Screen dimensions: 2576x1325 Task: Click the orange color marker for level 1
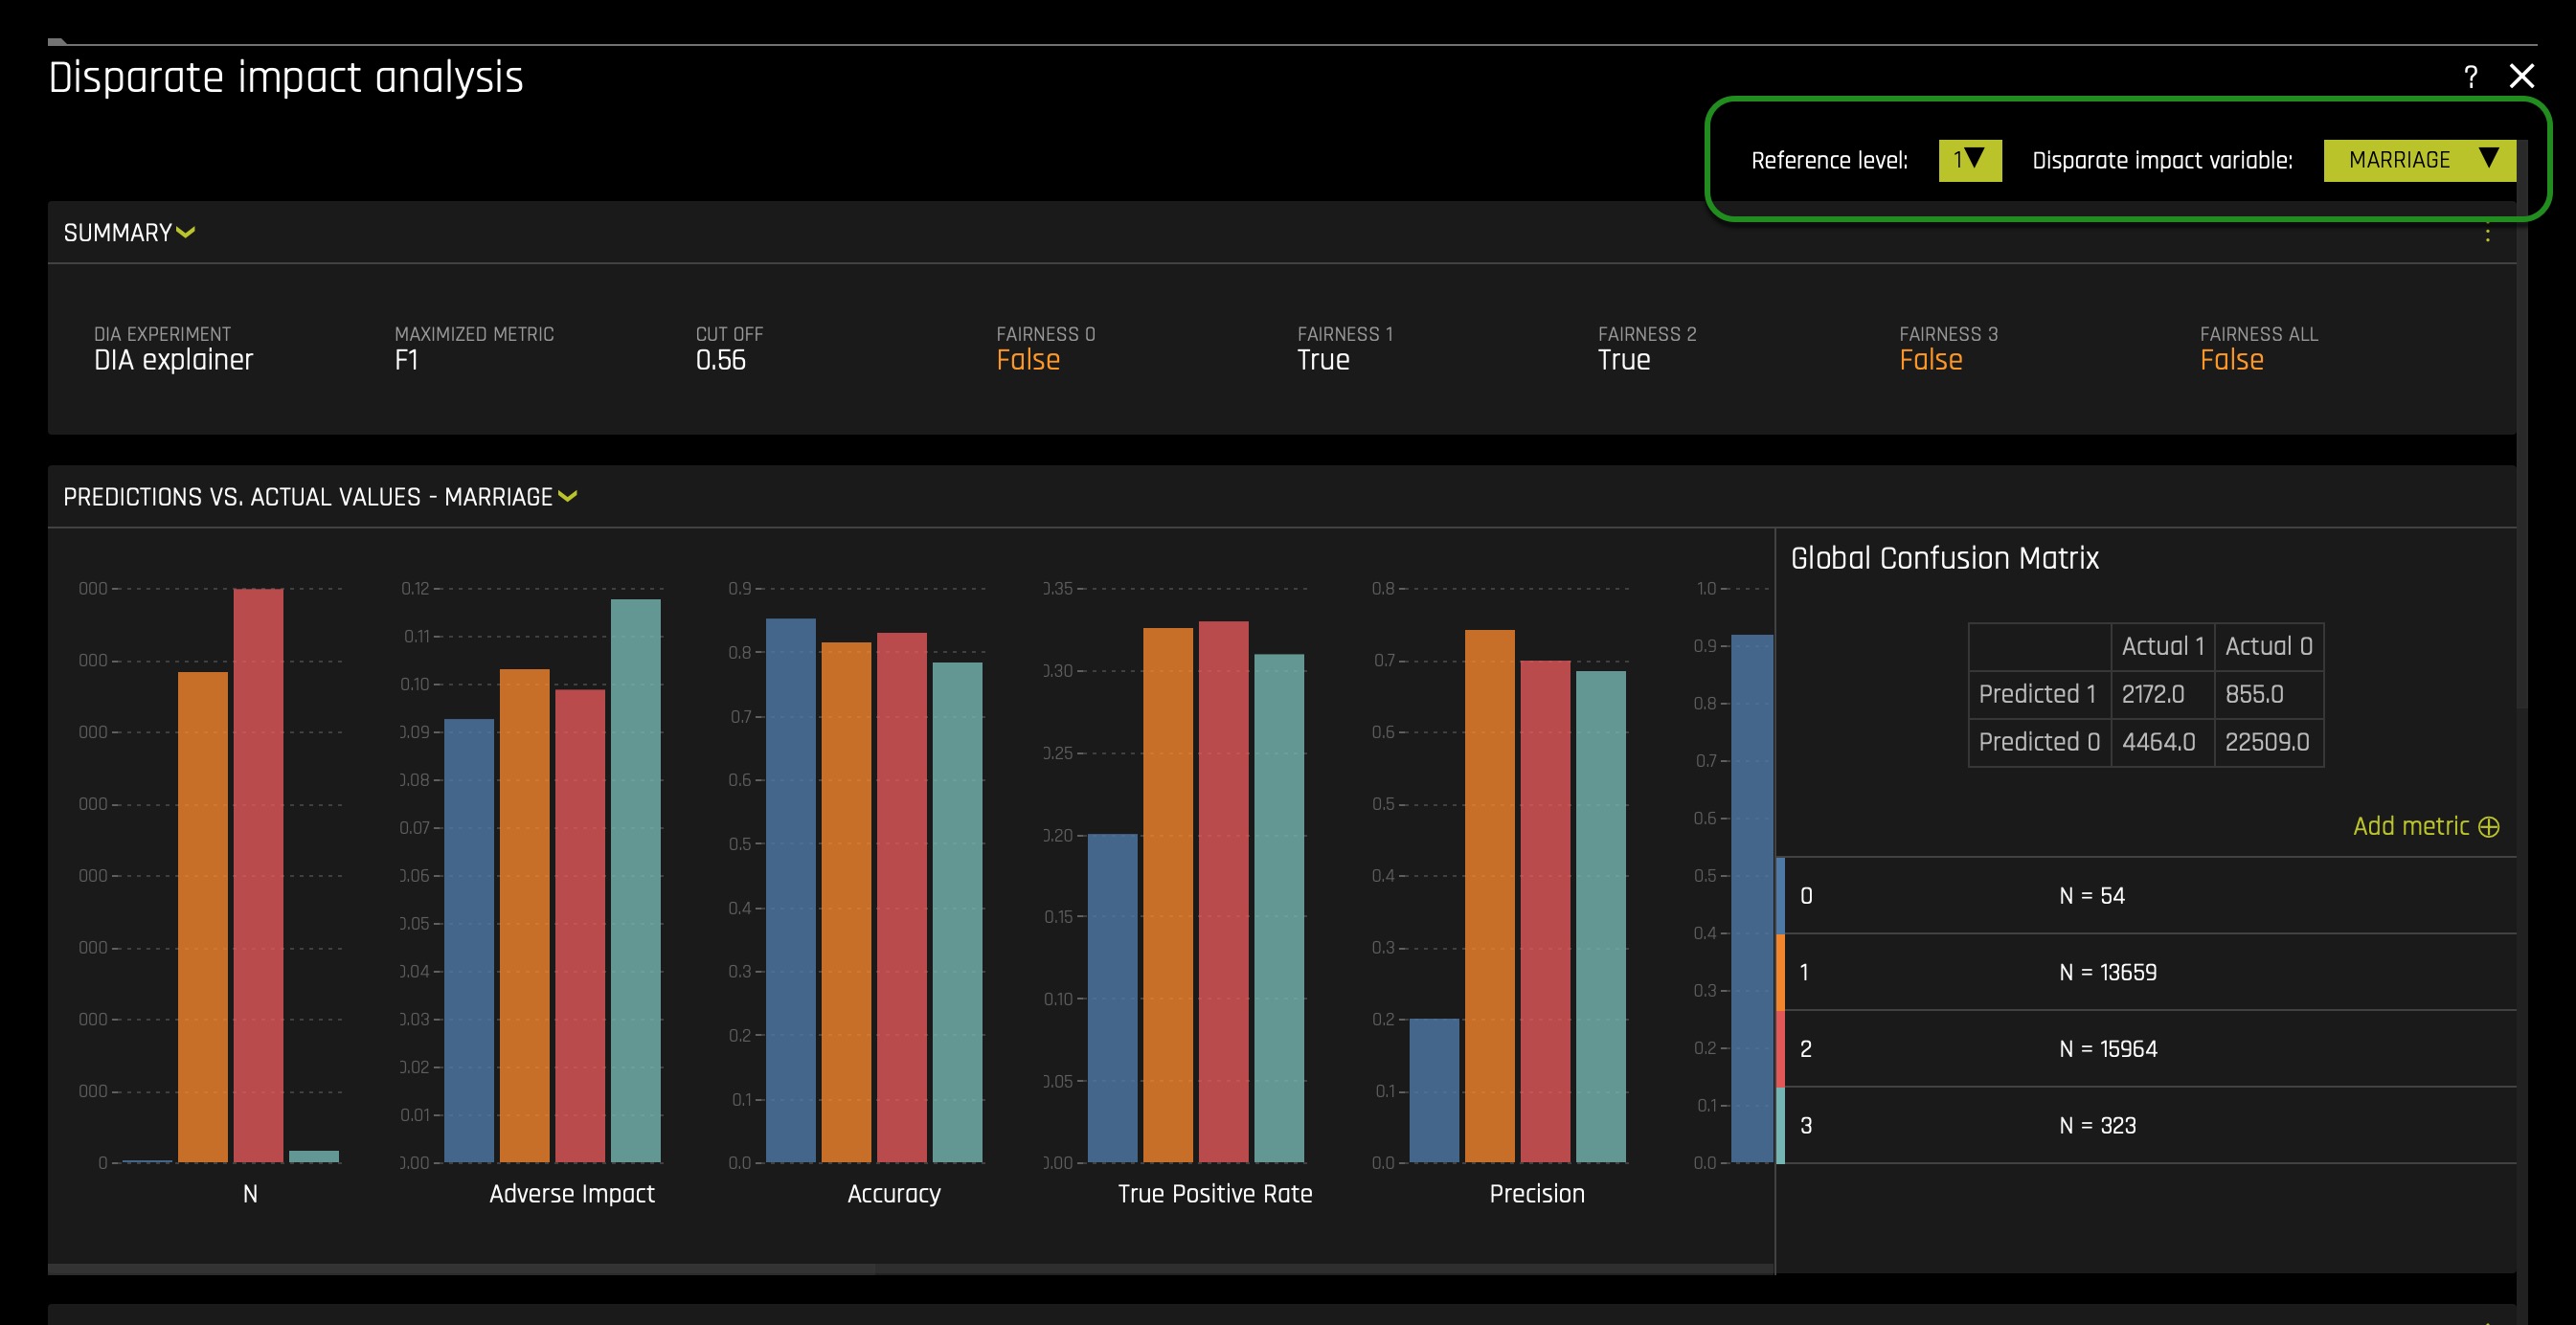point(1780,972)
